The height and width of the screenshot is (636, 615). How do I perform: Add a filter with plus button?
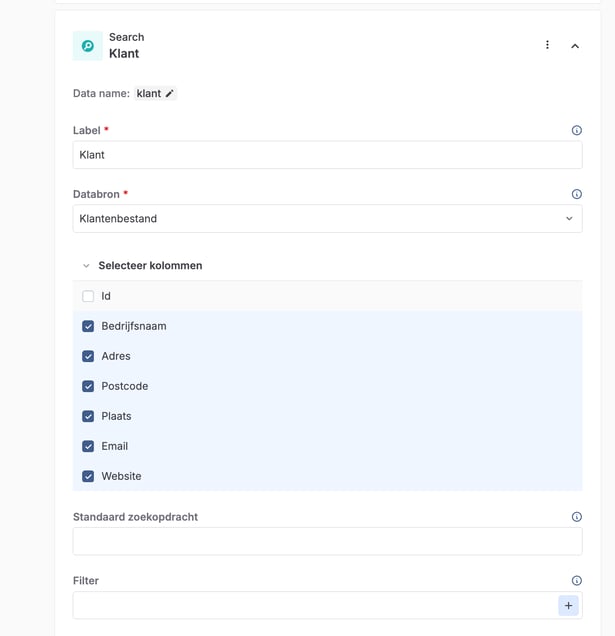pyautogui.click(x=568, y=605)
